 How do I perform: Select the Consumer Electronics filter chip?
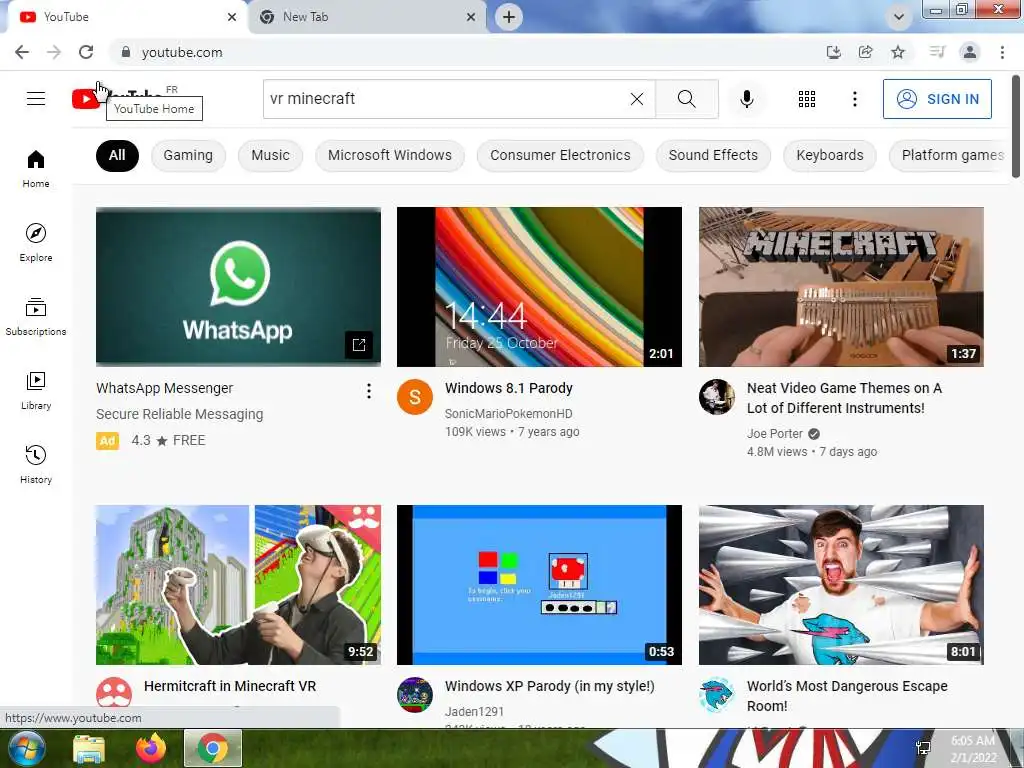(560, 155)
